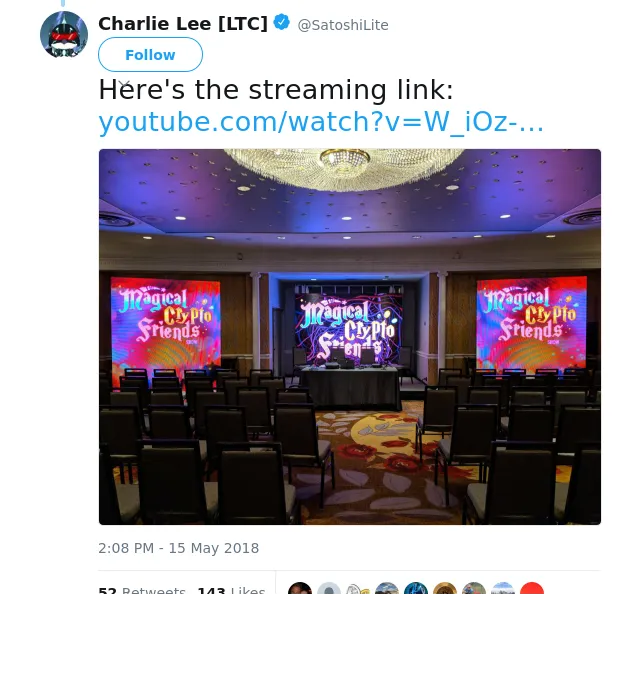The height and width of the screenshot is (679, 640).
Task: Open the gray default-silhouette liker avatar
Action: tap(329, 588)
